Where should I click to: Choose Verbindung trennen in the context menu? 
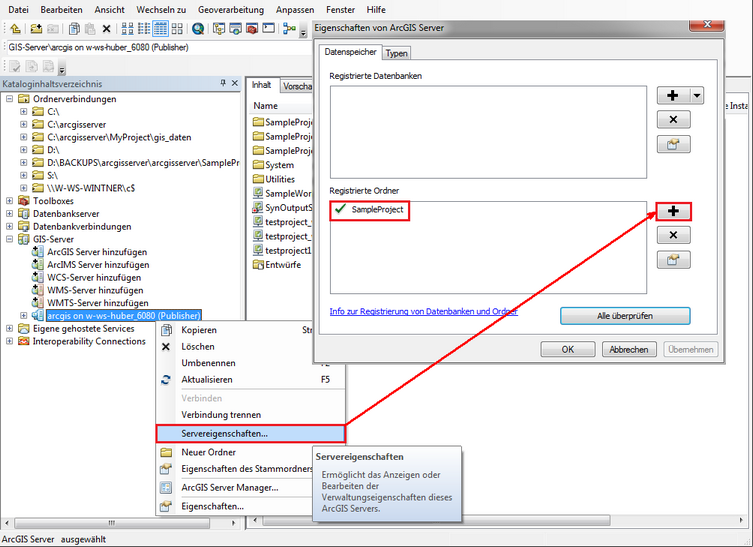(x=251, y=414)
